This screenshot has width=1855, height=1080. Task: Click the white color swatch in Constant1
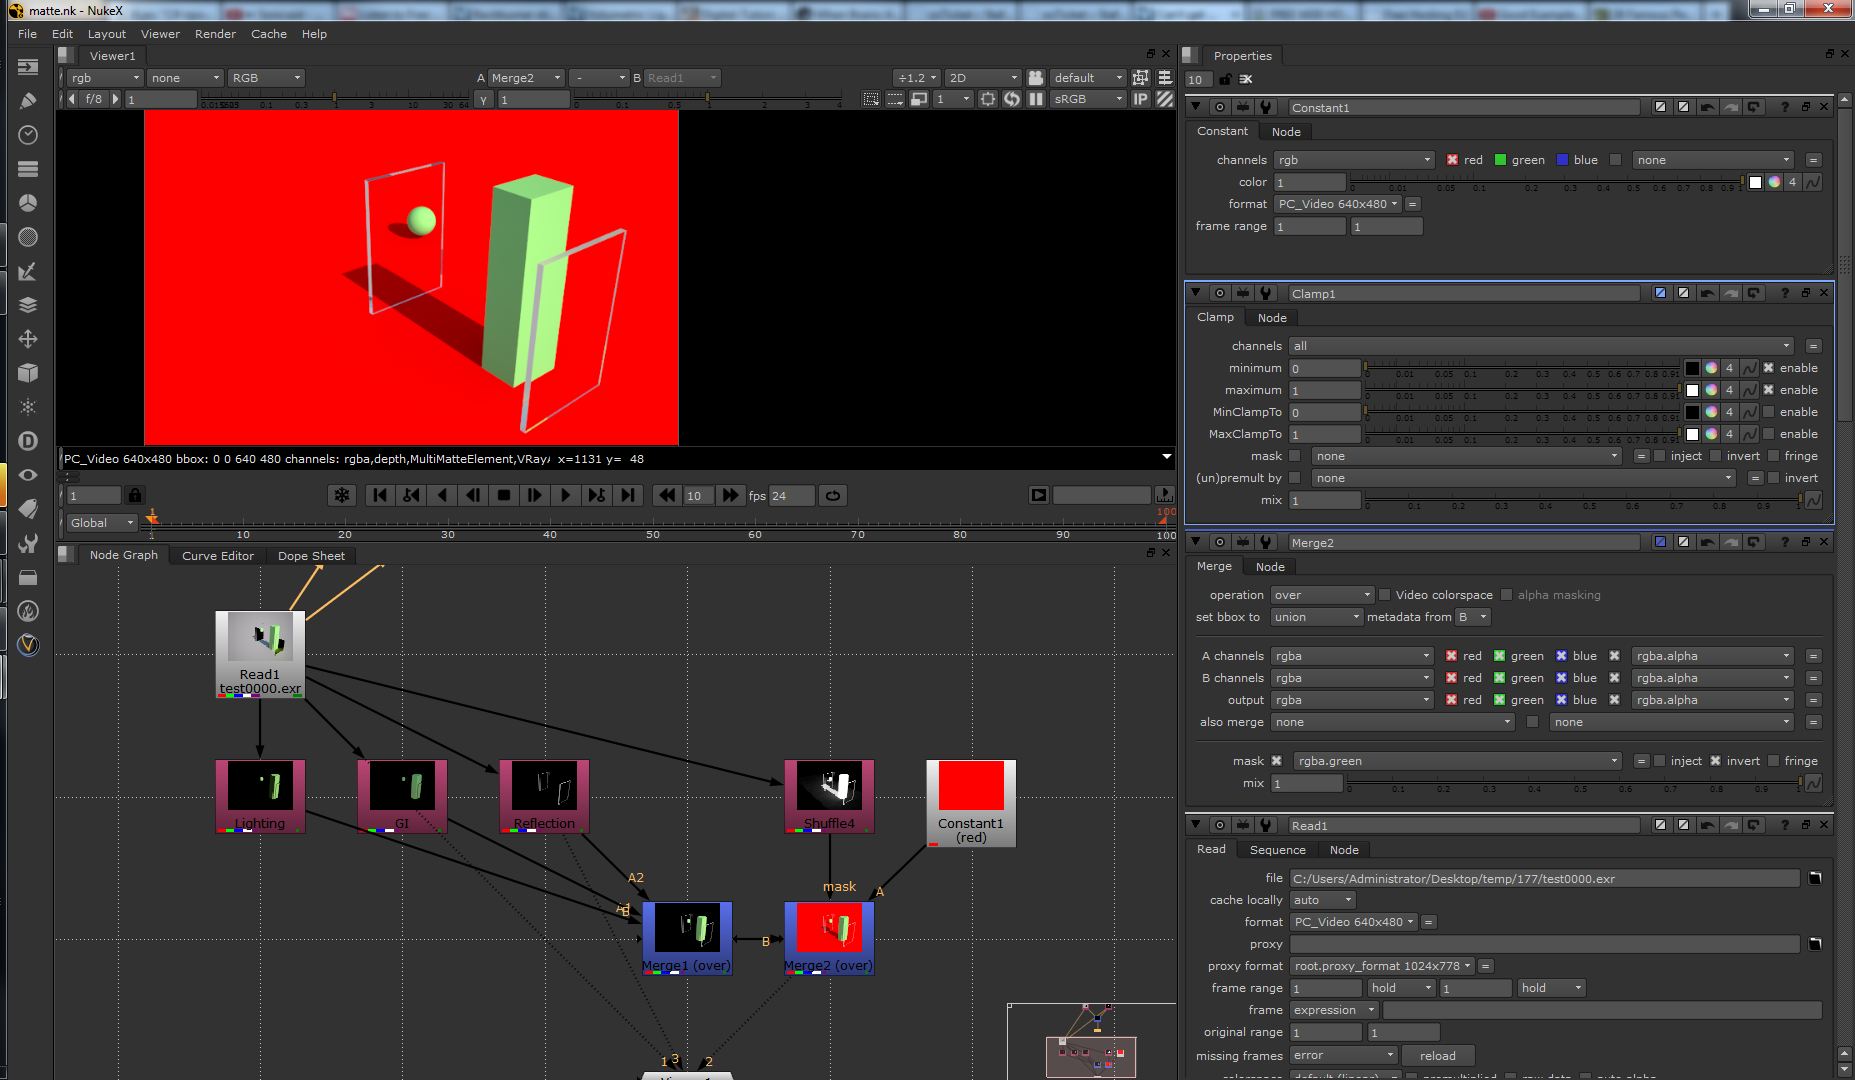(1755, 182)
